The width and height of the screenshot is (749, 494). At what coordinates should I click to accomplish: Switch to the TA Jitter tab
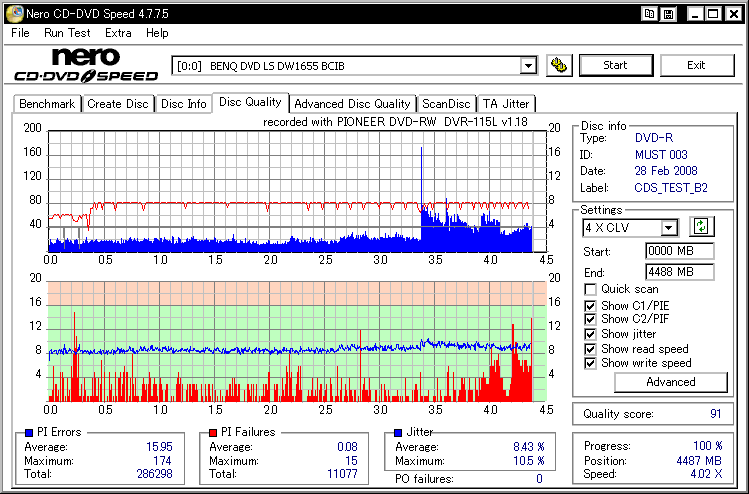pos(506,104)
